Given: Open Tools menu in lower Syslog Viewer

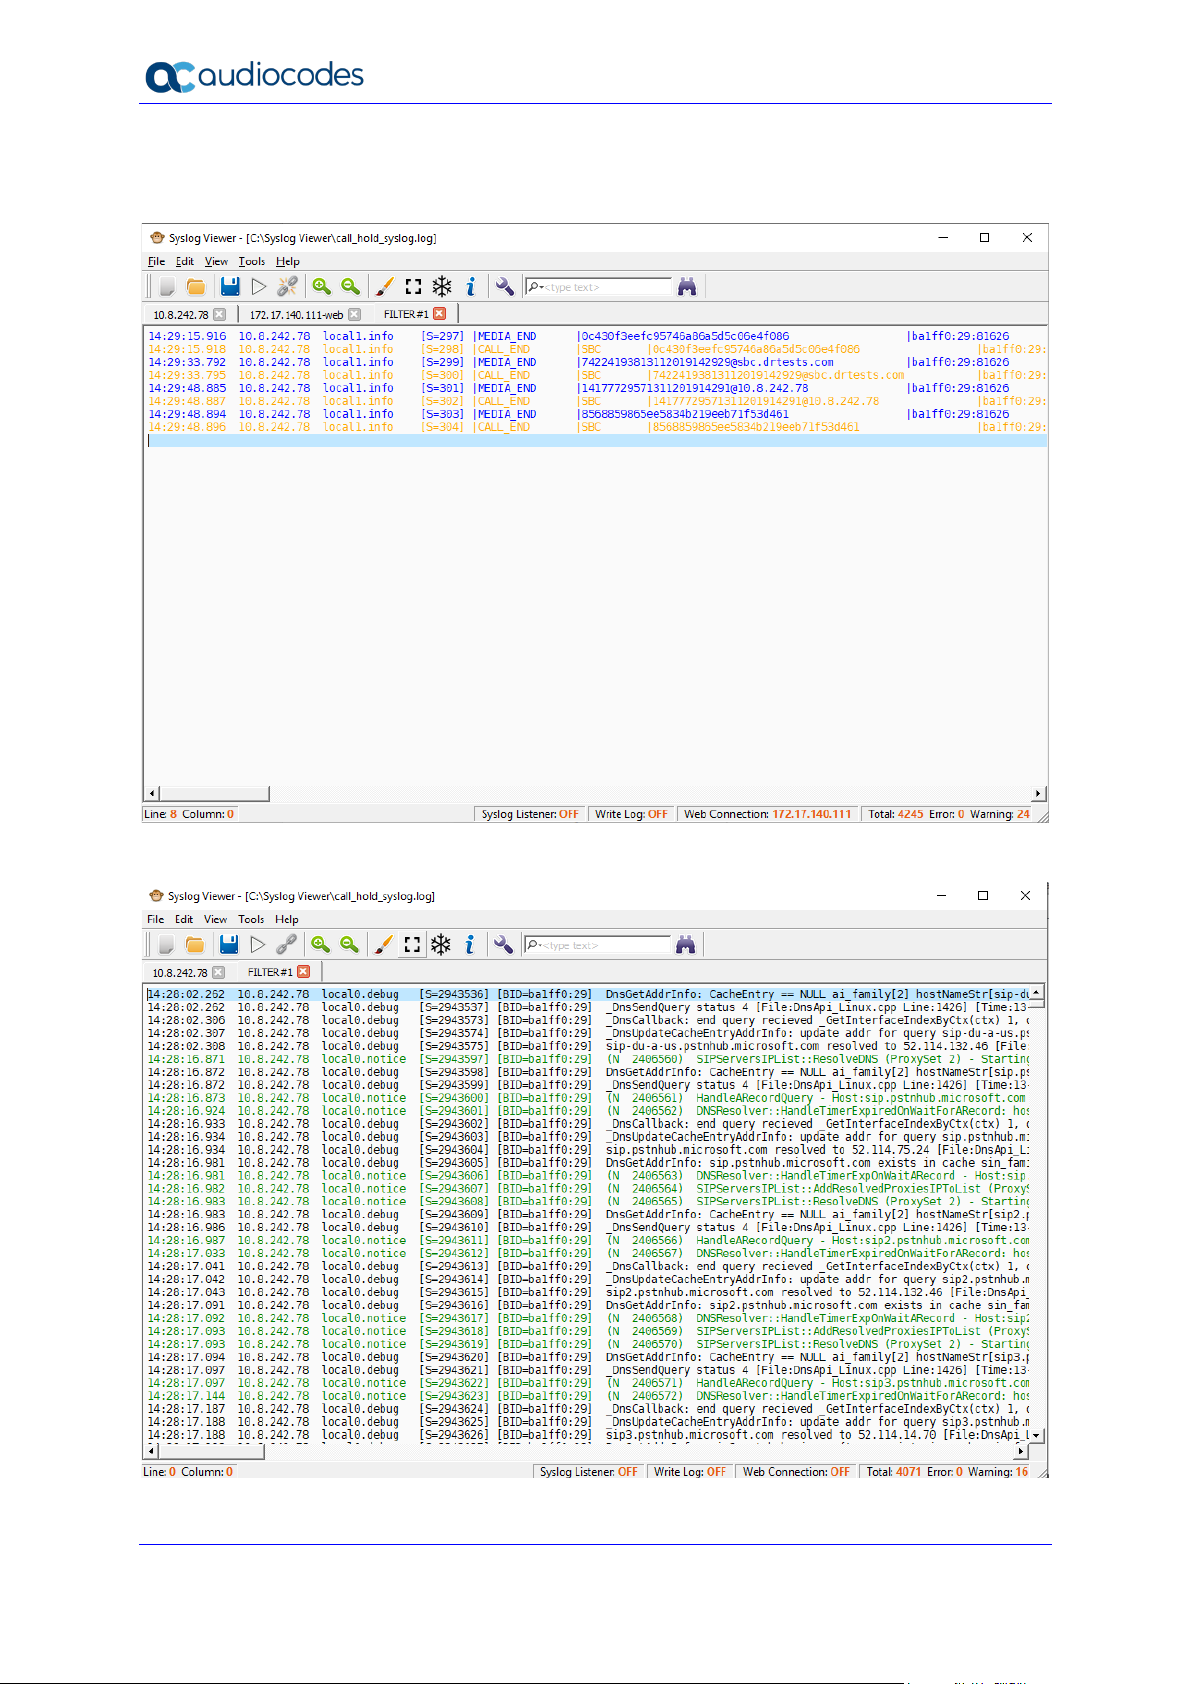Looking at the screenshot, I should point(251,920).
